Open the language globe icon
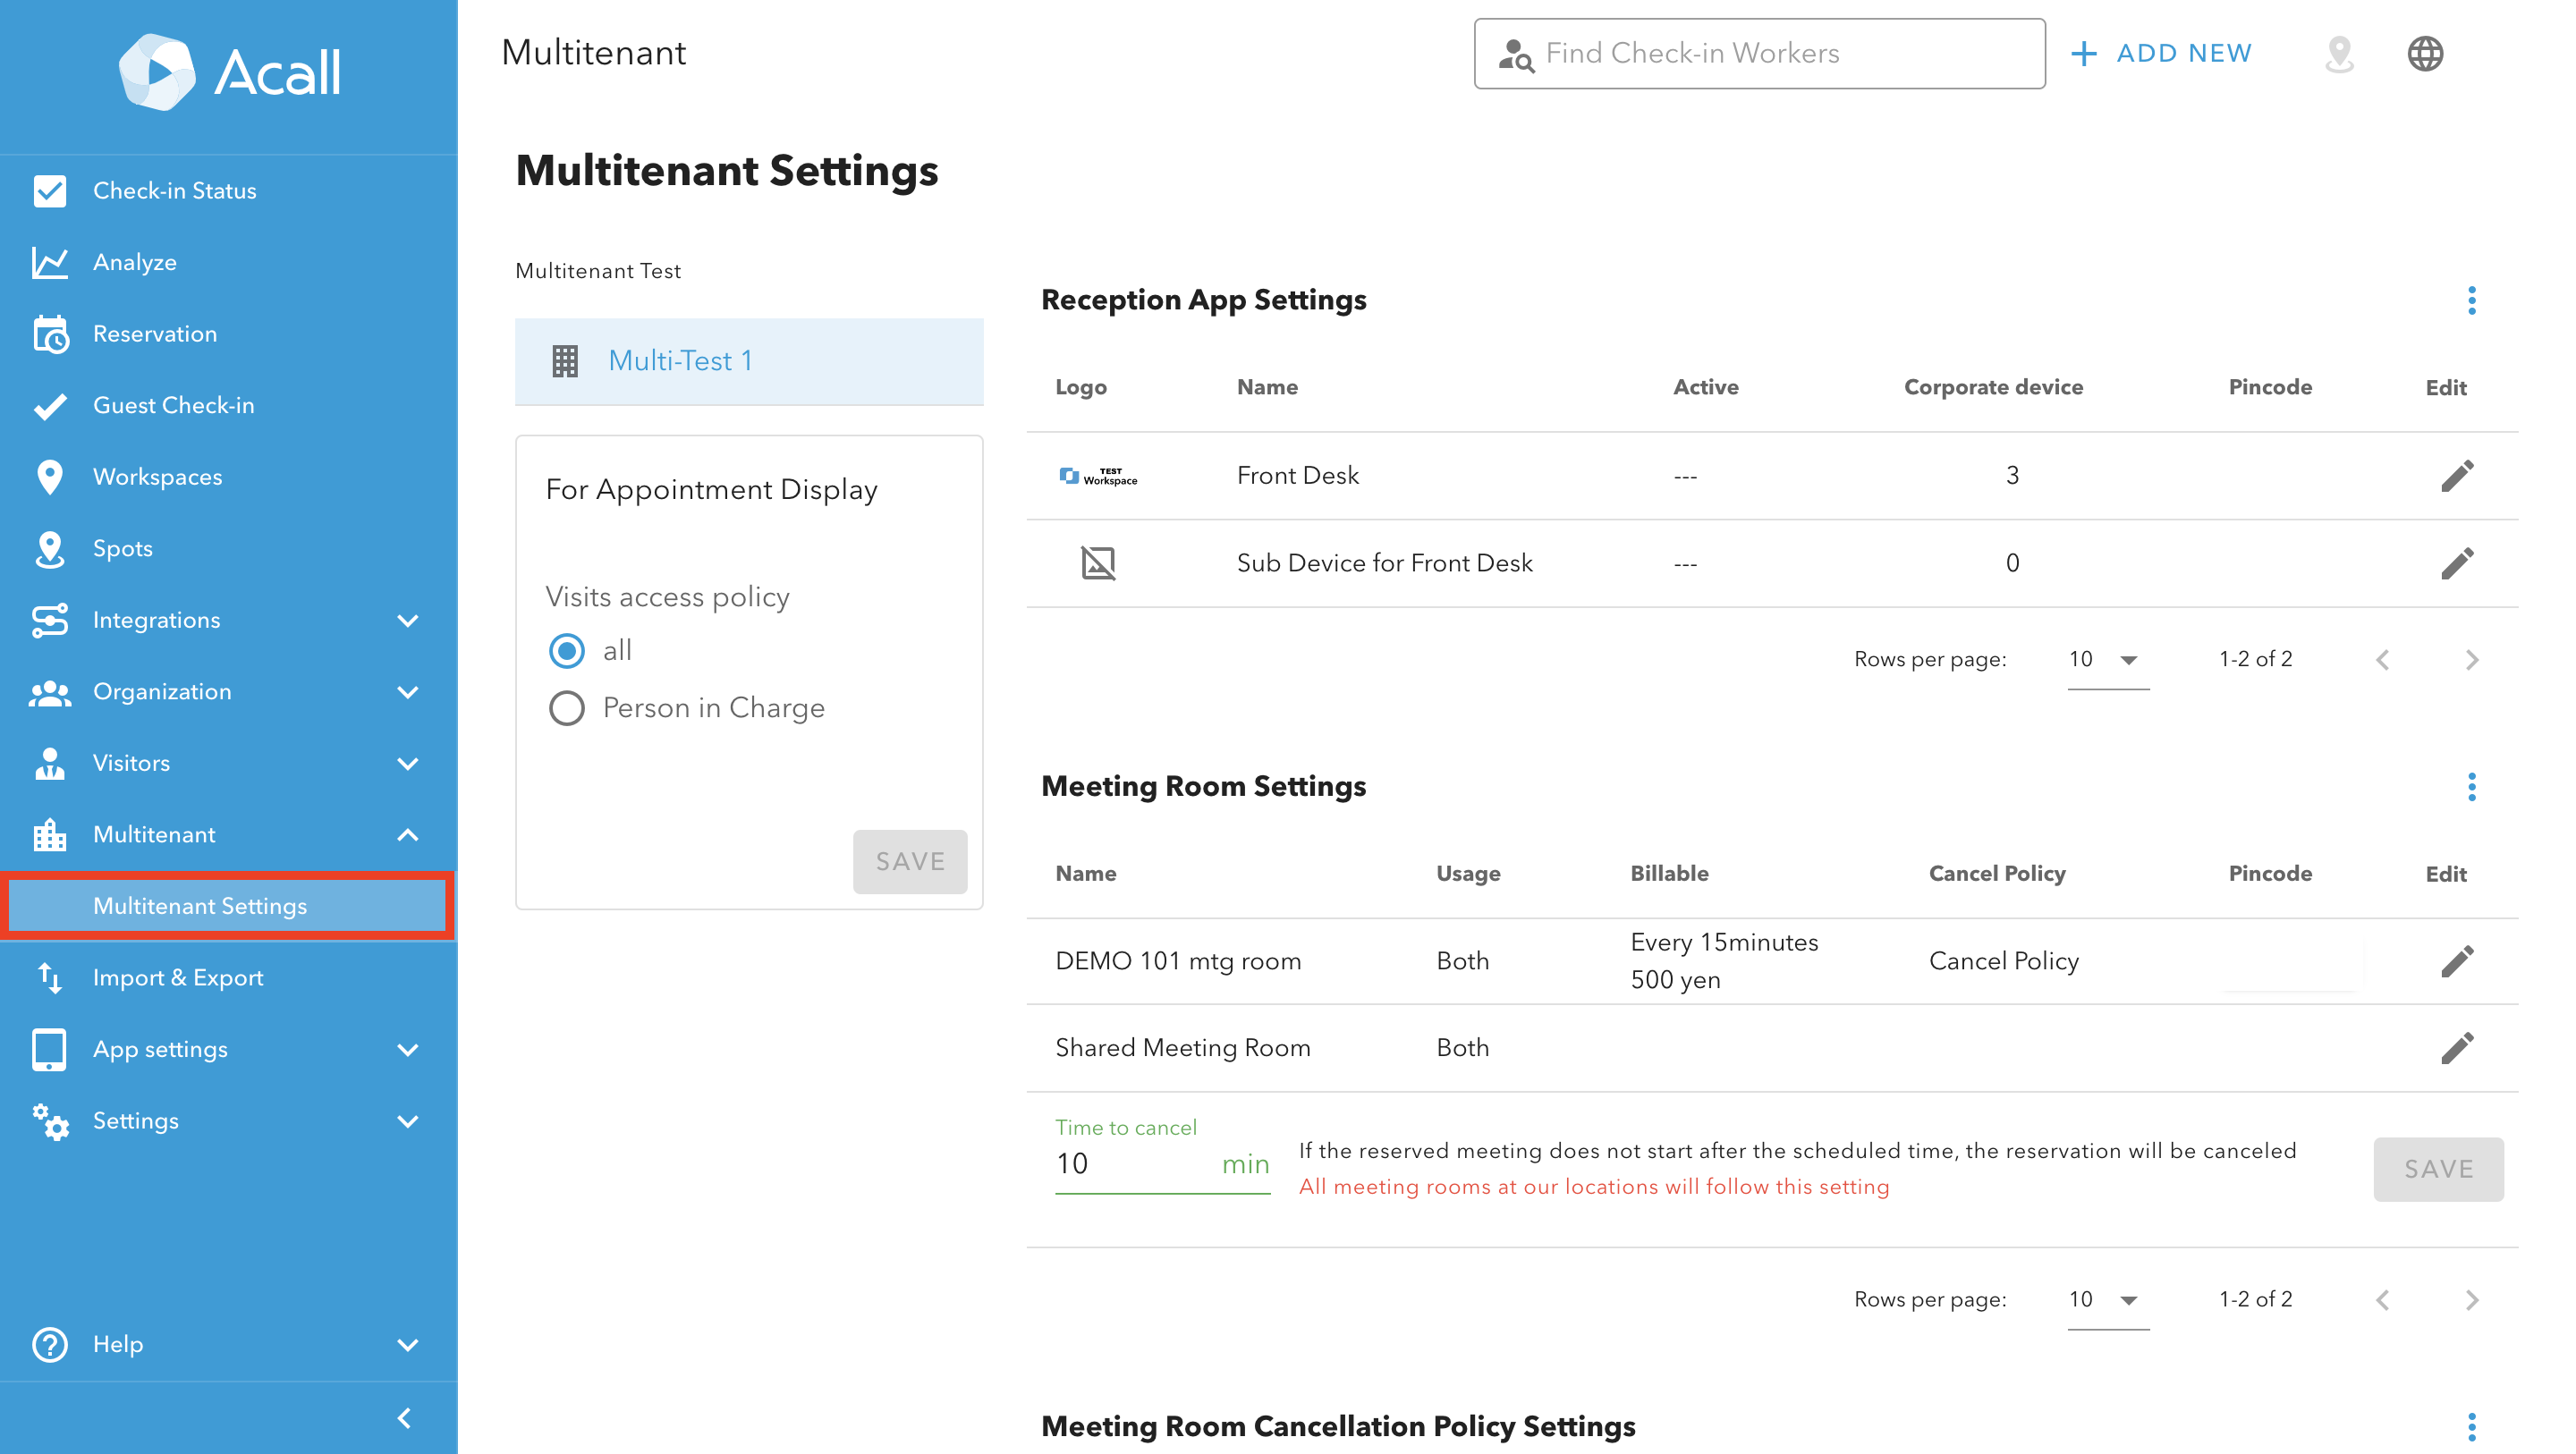Viewport: 2576px width, 1454px height. click(x=2425, y=53)
